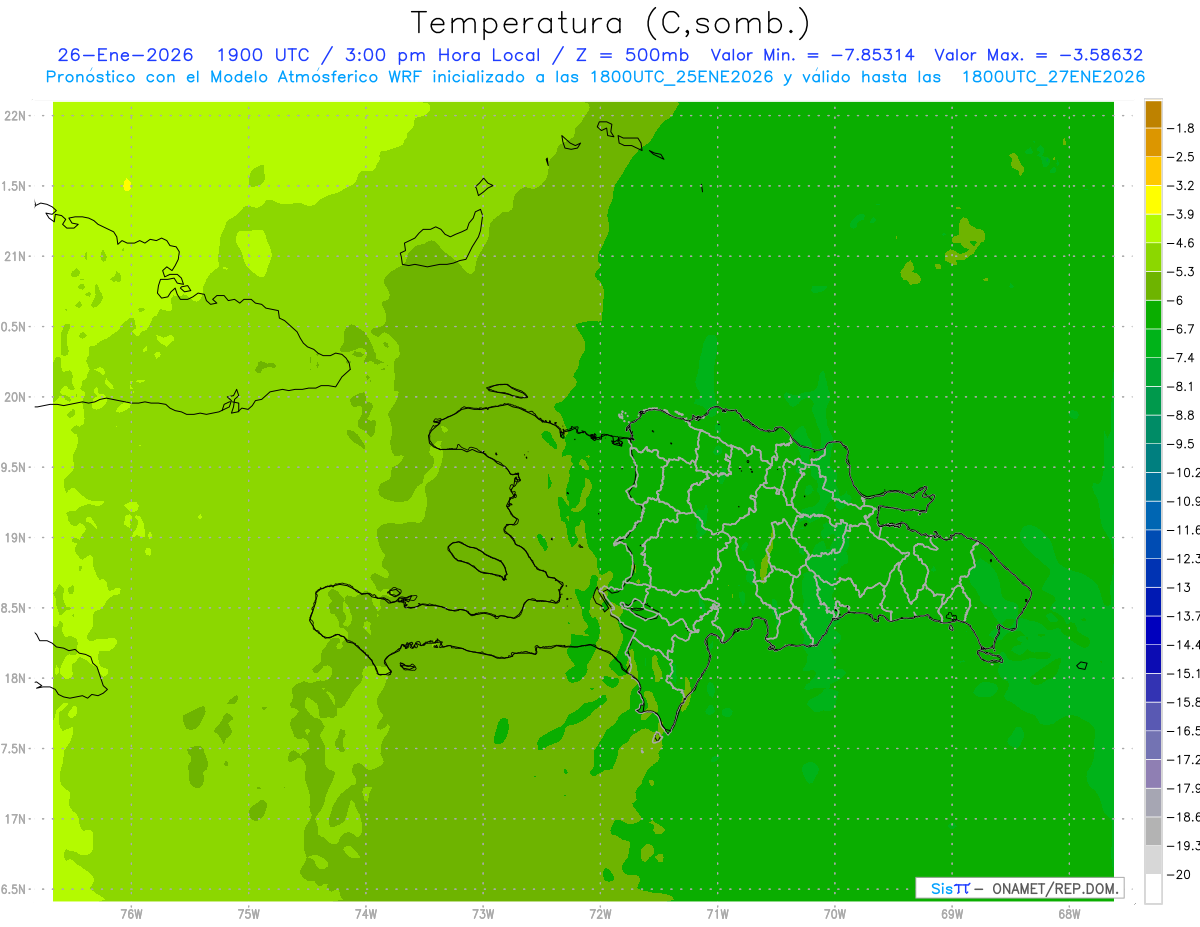Click the '69W' longitude label
Image resolution: width=1200 pixels, height=927 pixels.
(x=952, y=914)
